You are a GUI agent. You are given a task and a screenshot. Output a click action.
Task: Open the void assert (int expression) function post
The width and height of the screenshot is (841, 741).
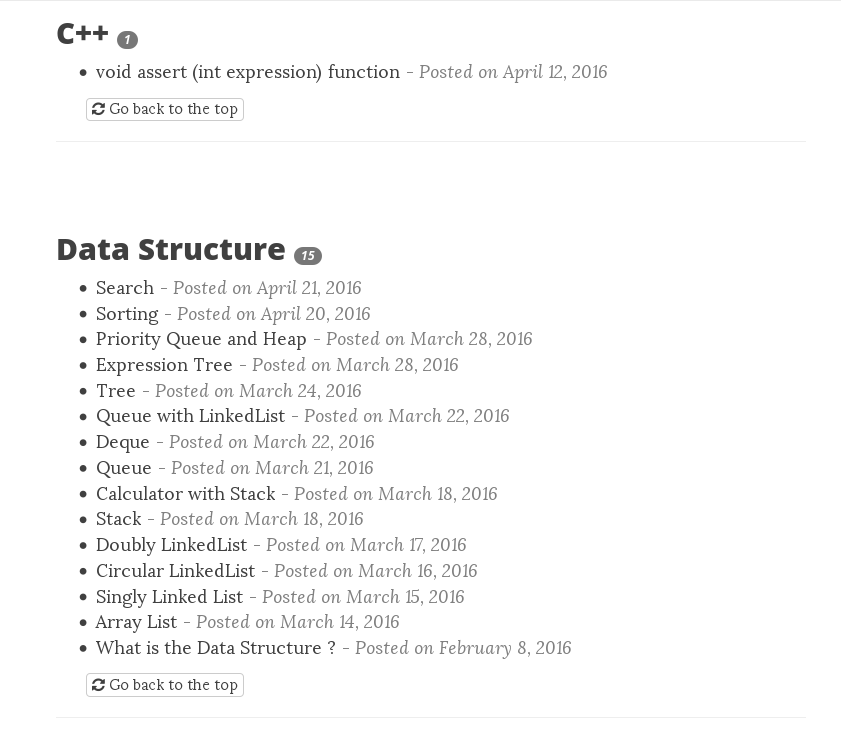pyautogui.click(x=248, y=72)
